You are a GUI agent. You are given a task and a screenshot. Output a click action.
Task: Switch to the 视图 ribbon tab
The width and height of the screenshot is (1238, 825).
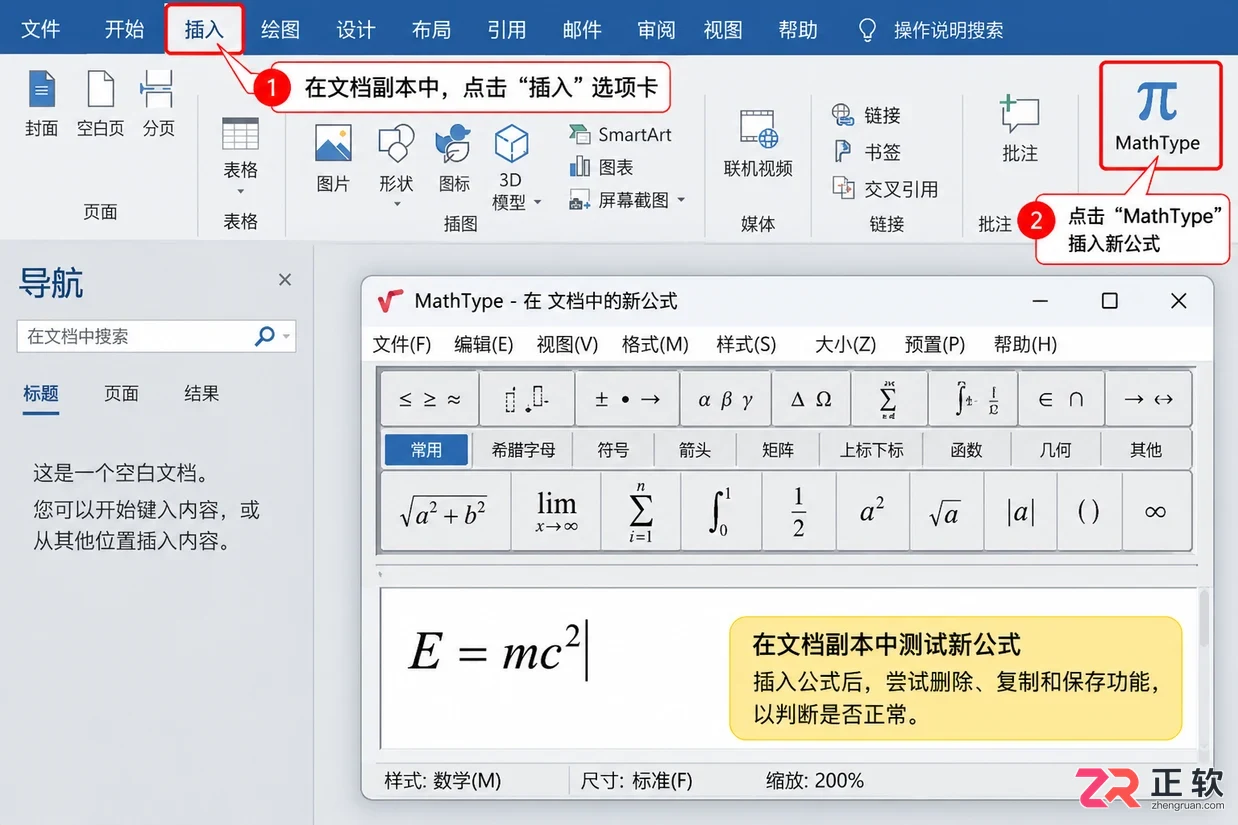coord(723,30)
